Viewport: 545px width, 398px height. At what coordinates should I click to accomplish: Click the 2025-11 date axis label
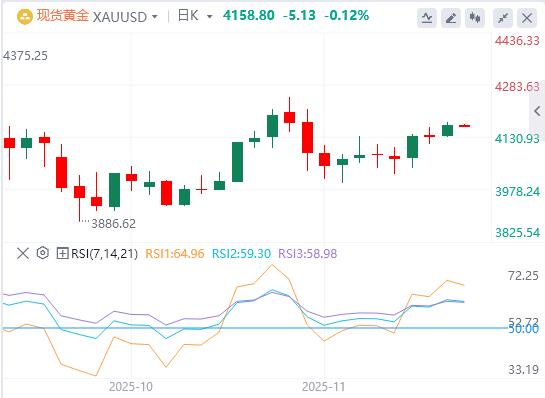(323, 387)
